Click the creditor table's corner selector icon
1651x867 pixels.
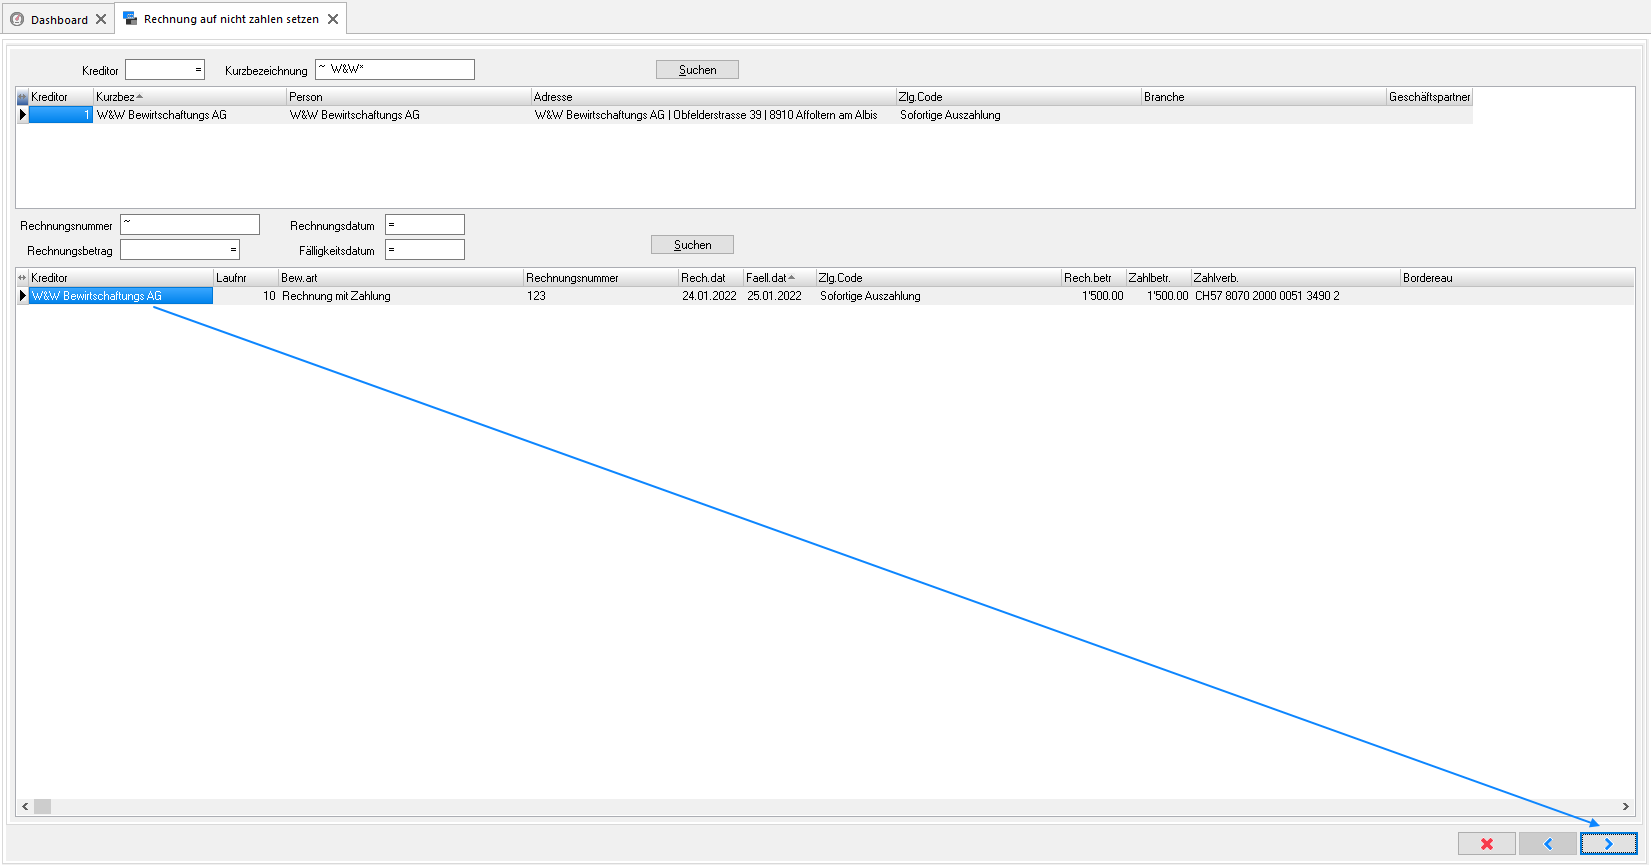click(22, 97)
